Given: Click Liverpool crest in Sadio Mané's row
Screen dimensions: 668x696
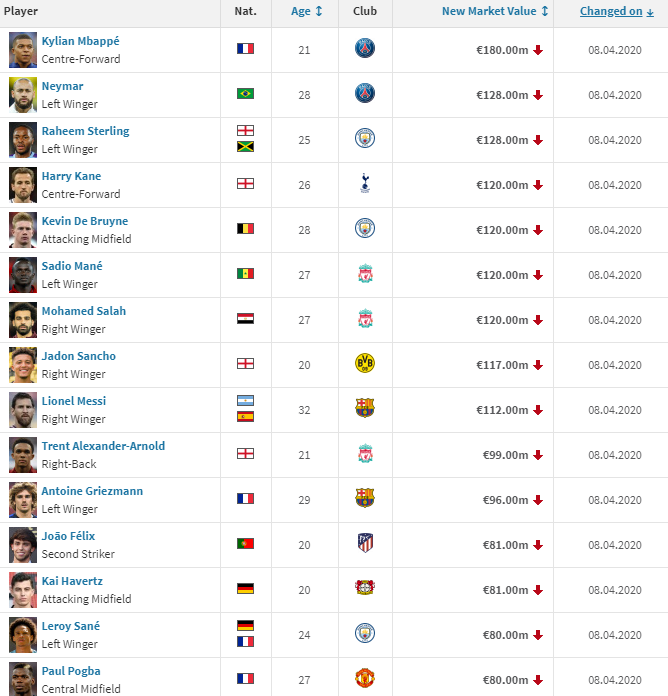Looking at the screenshot, I should click(x=365, y=273).
